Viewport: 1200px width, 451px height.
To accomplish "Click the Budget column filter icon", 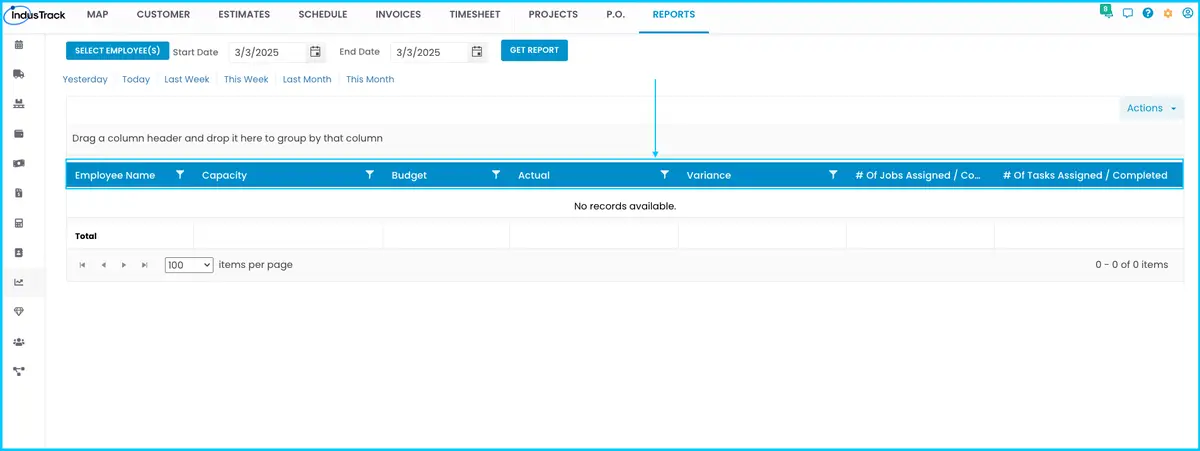I will 496,175.
